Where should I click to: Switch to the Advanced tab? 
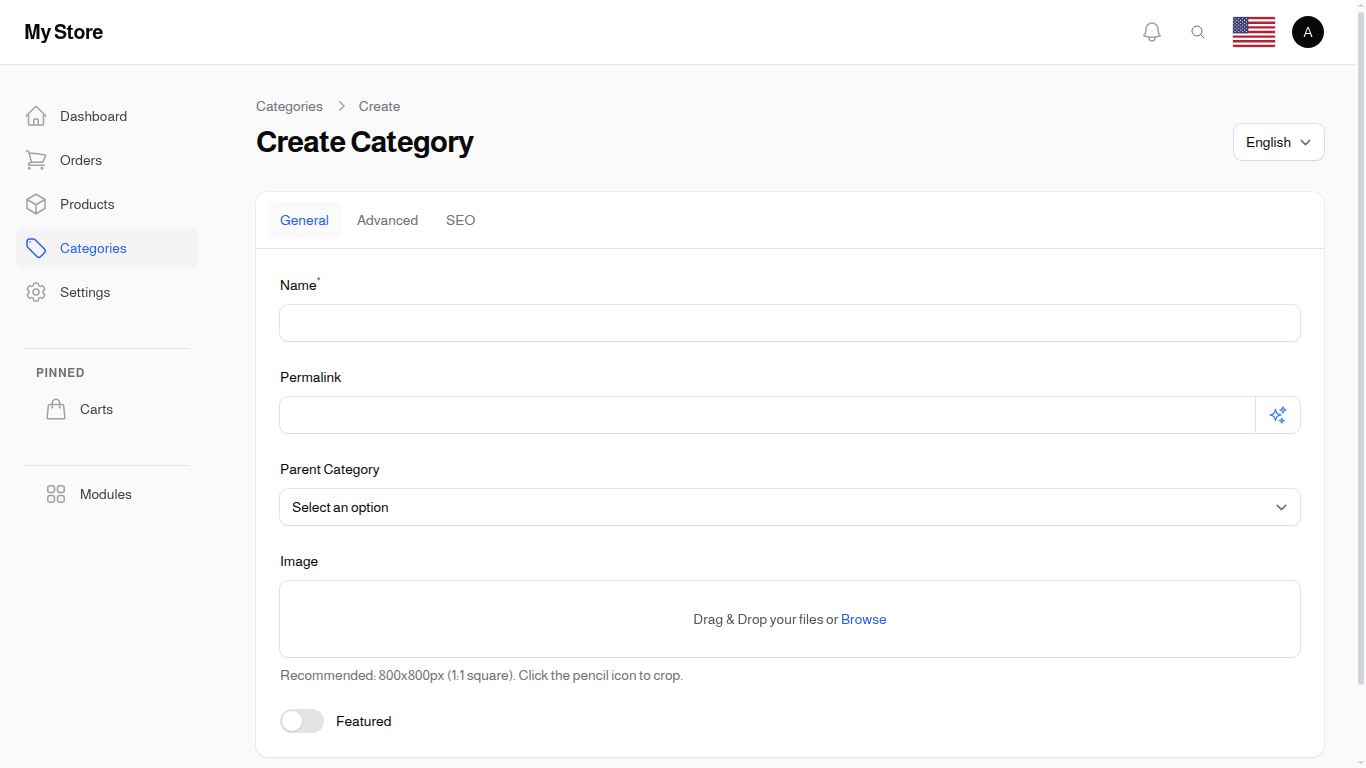click(387, 220)
